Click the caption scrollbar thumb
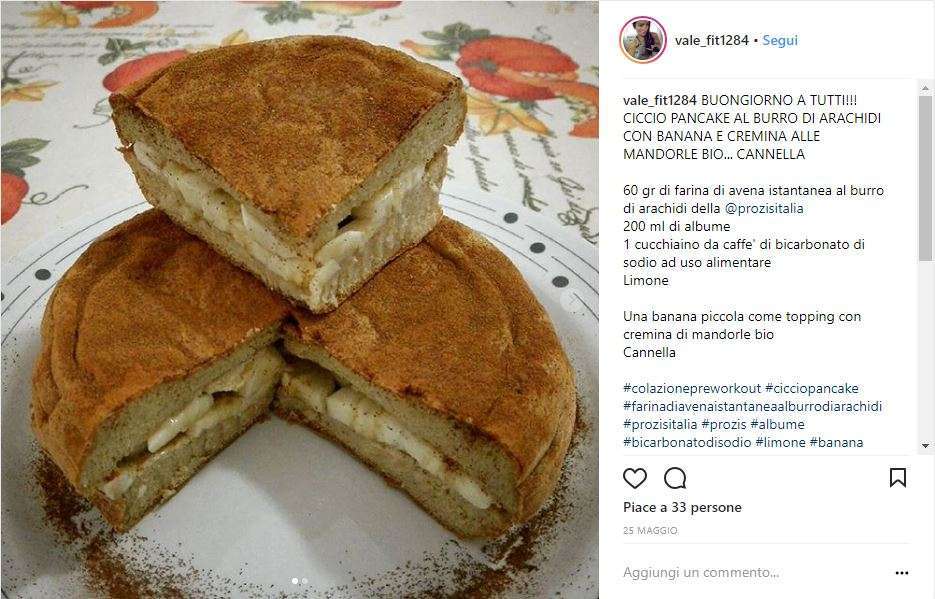The width and height of the screenshot is (935, 599). click(925, 178)
